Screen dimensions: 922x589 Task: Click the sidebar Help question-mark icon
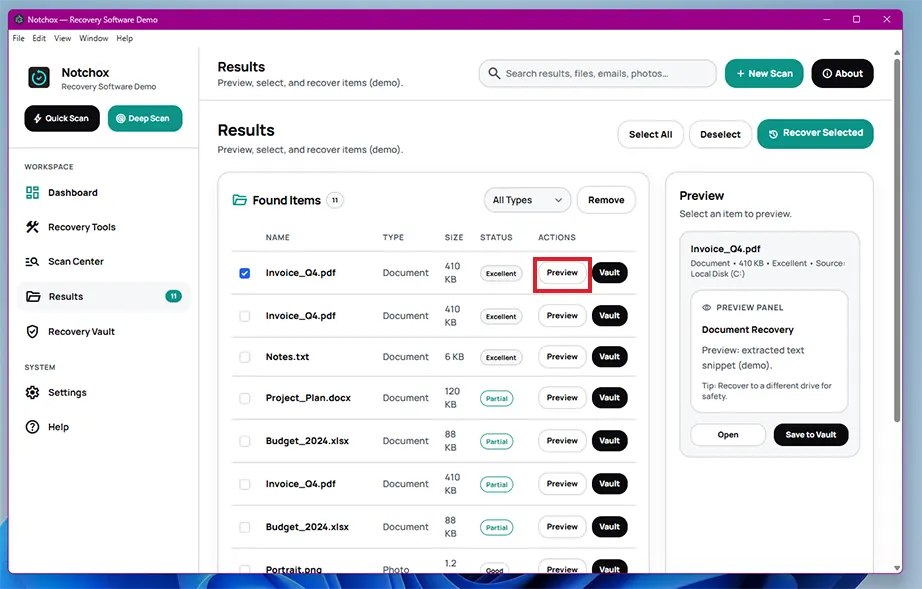(x=32, y=427)
